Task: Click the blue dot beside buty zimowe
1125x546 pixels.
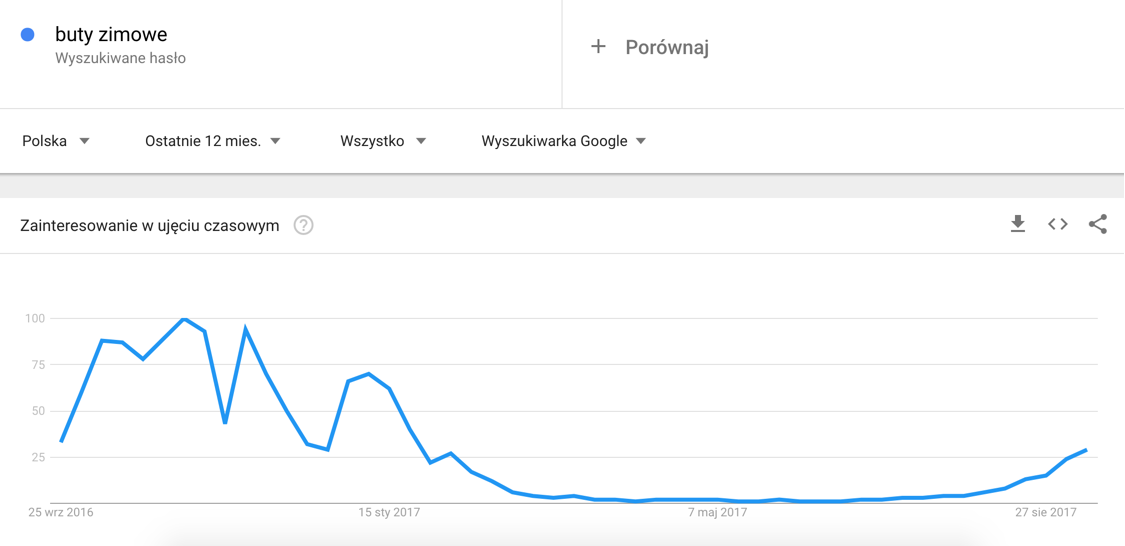Action: [28, 35]
